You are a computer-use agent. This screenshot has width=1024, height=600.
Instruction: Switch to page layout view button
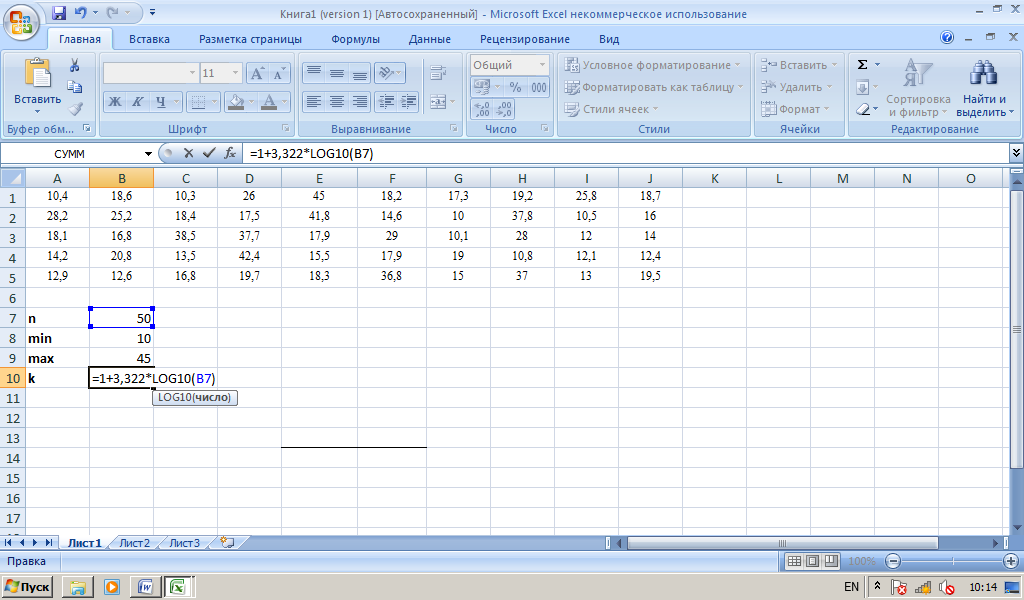[x=812, y=561]
